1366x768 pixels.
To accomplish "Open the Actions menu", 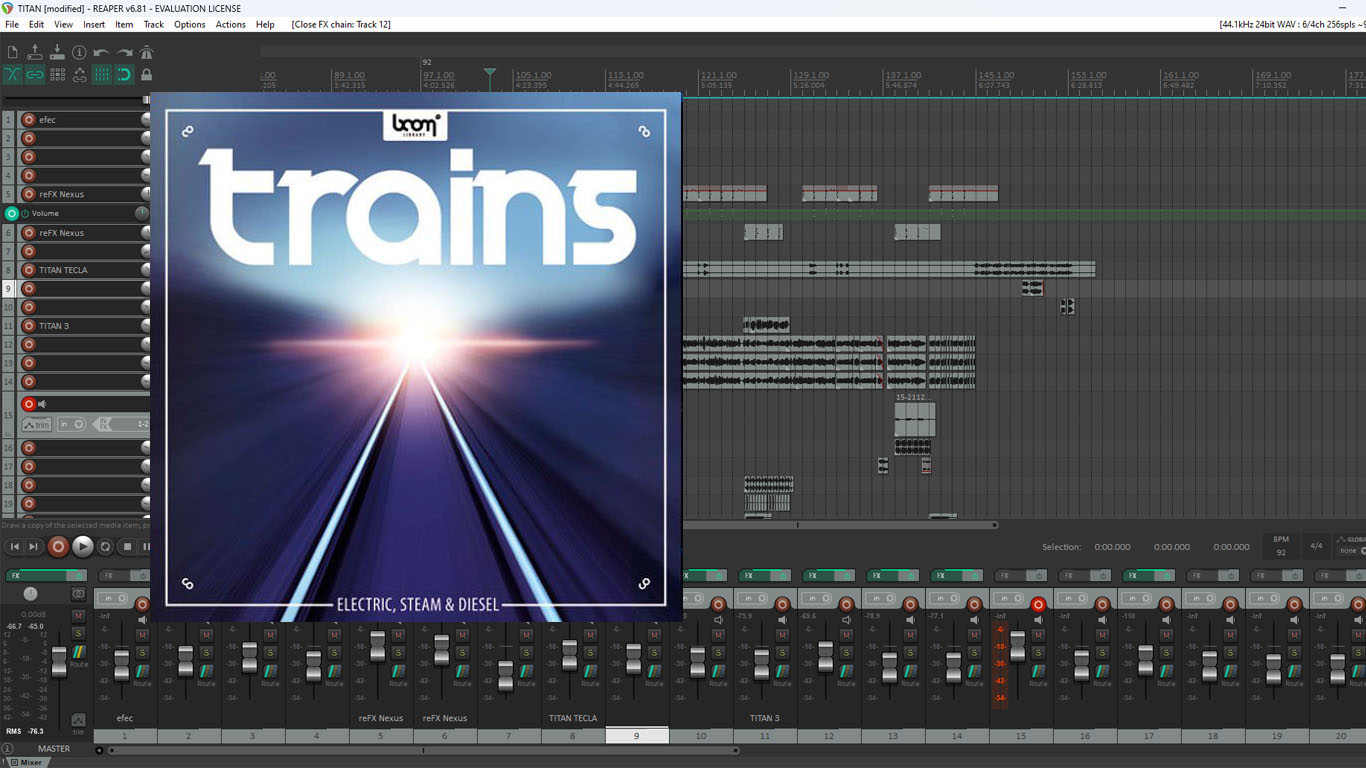I will 230,24.
